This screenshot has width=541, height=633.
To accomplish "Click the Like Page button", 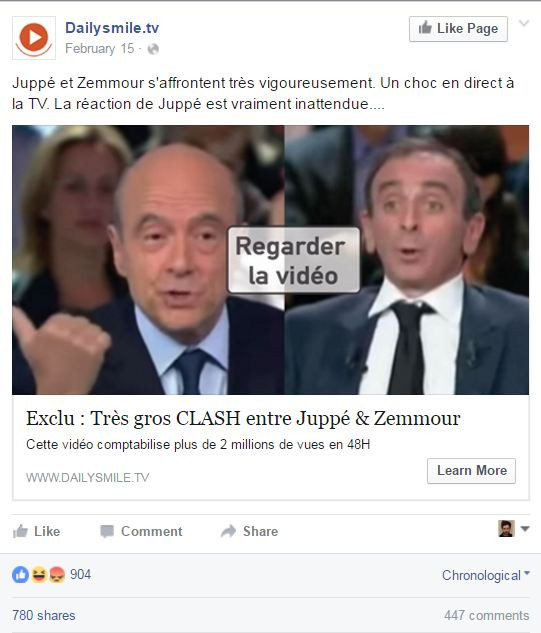I will [458, 29].
